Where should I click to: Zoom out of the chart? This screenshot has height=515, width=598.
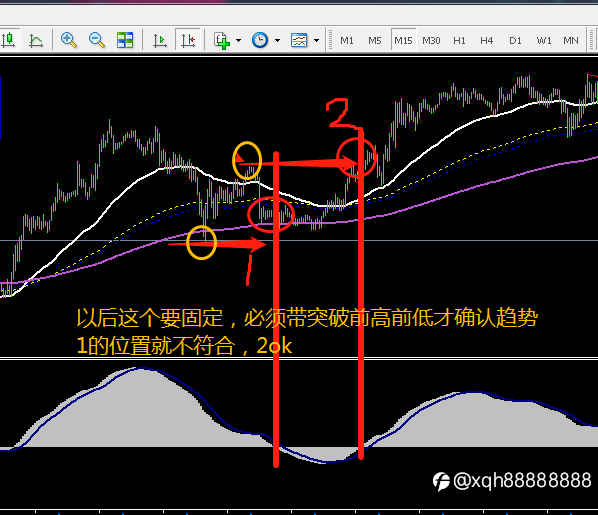(96, 40)
